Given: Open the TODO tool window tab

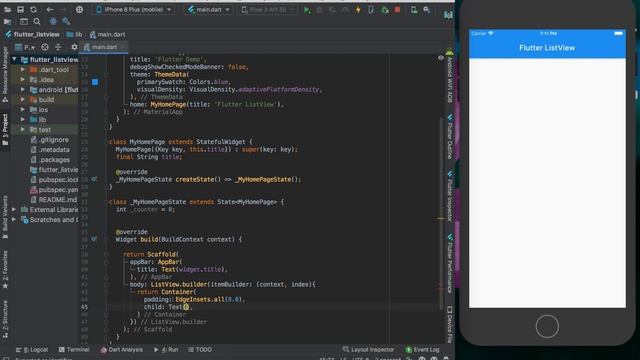Looking at the screenshot, I should (200, 350).
